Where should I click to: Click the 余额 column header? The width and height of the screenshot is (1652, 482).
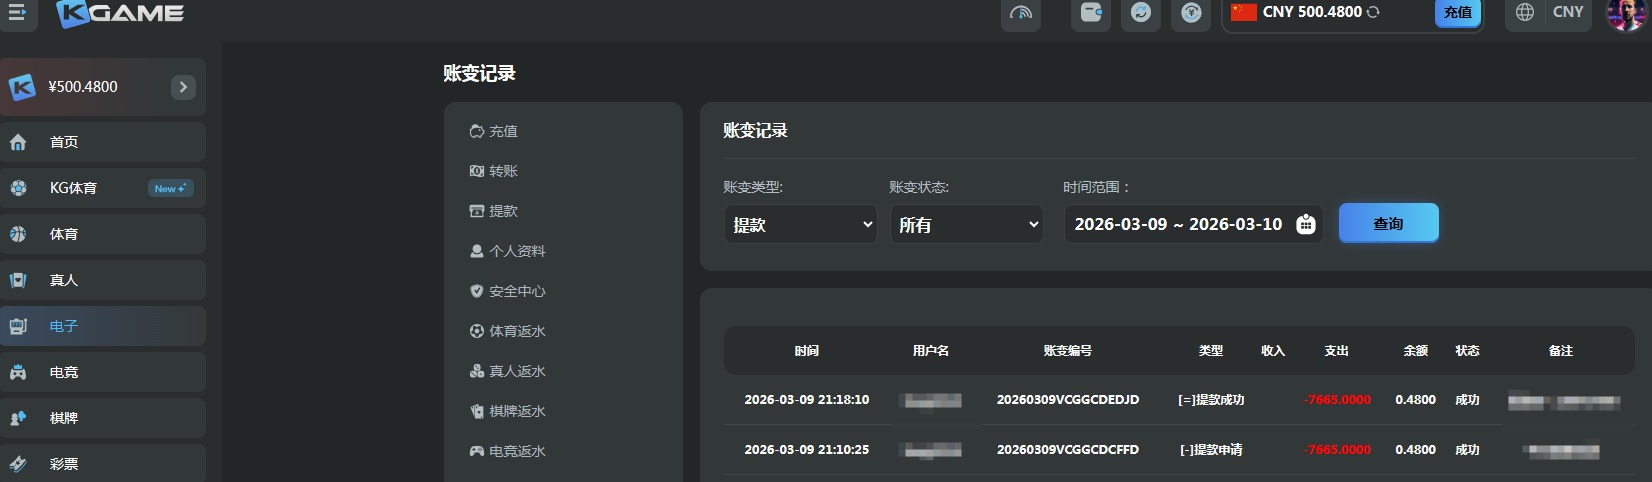pyautogui.click(x=1416, y=351)
